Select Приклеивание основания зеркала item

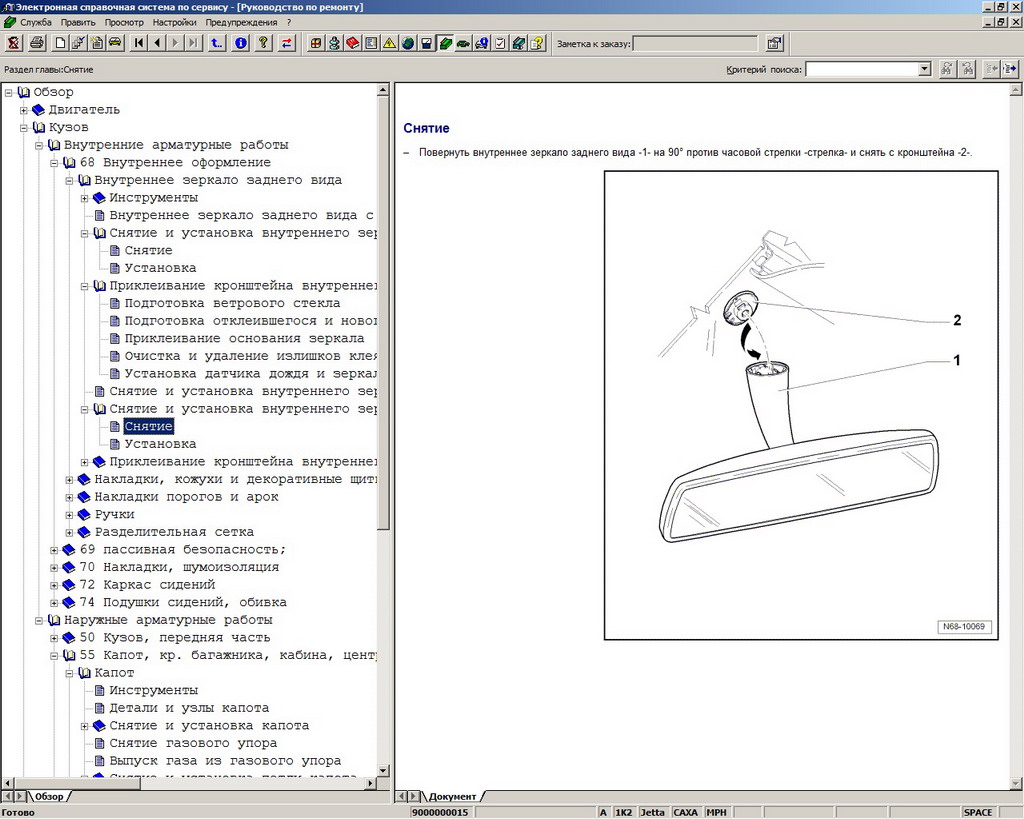244,338
